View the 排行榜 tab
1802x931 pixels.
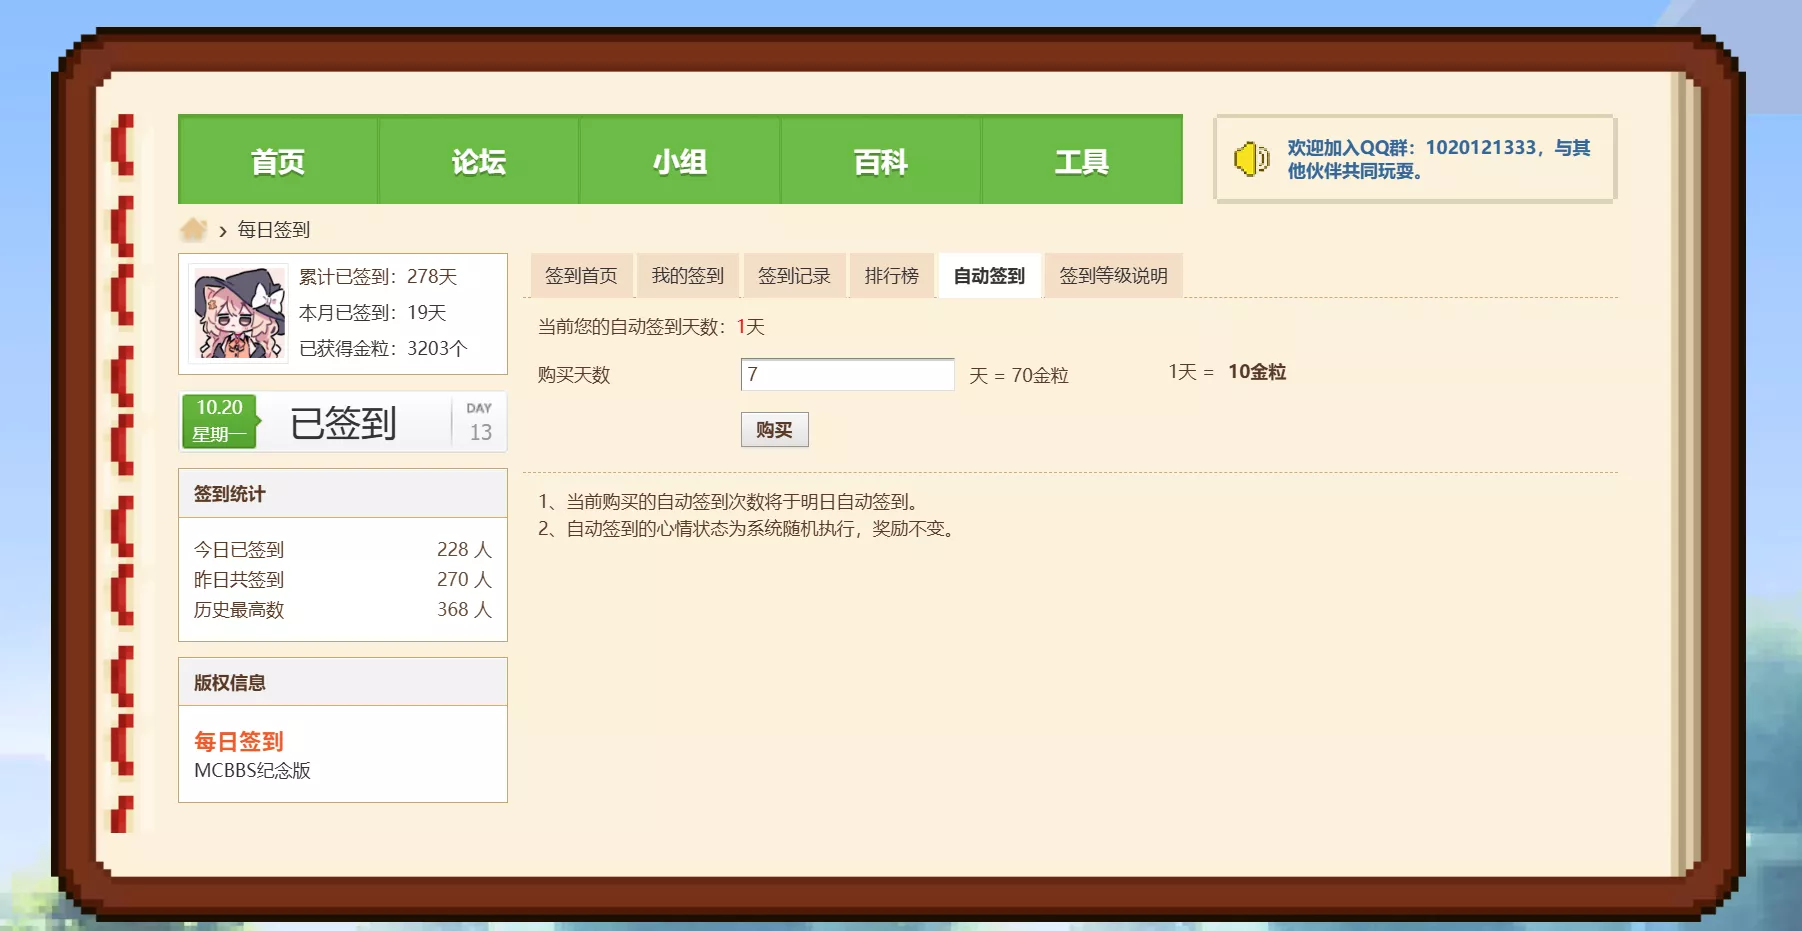891,276
